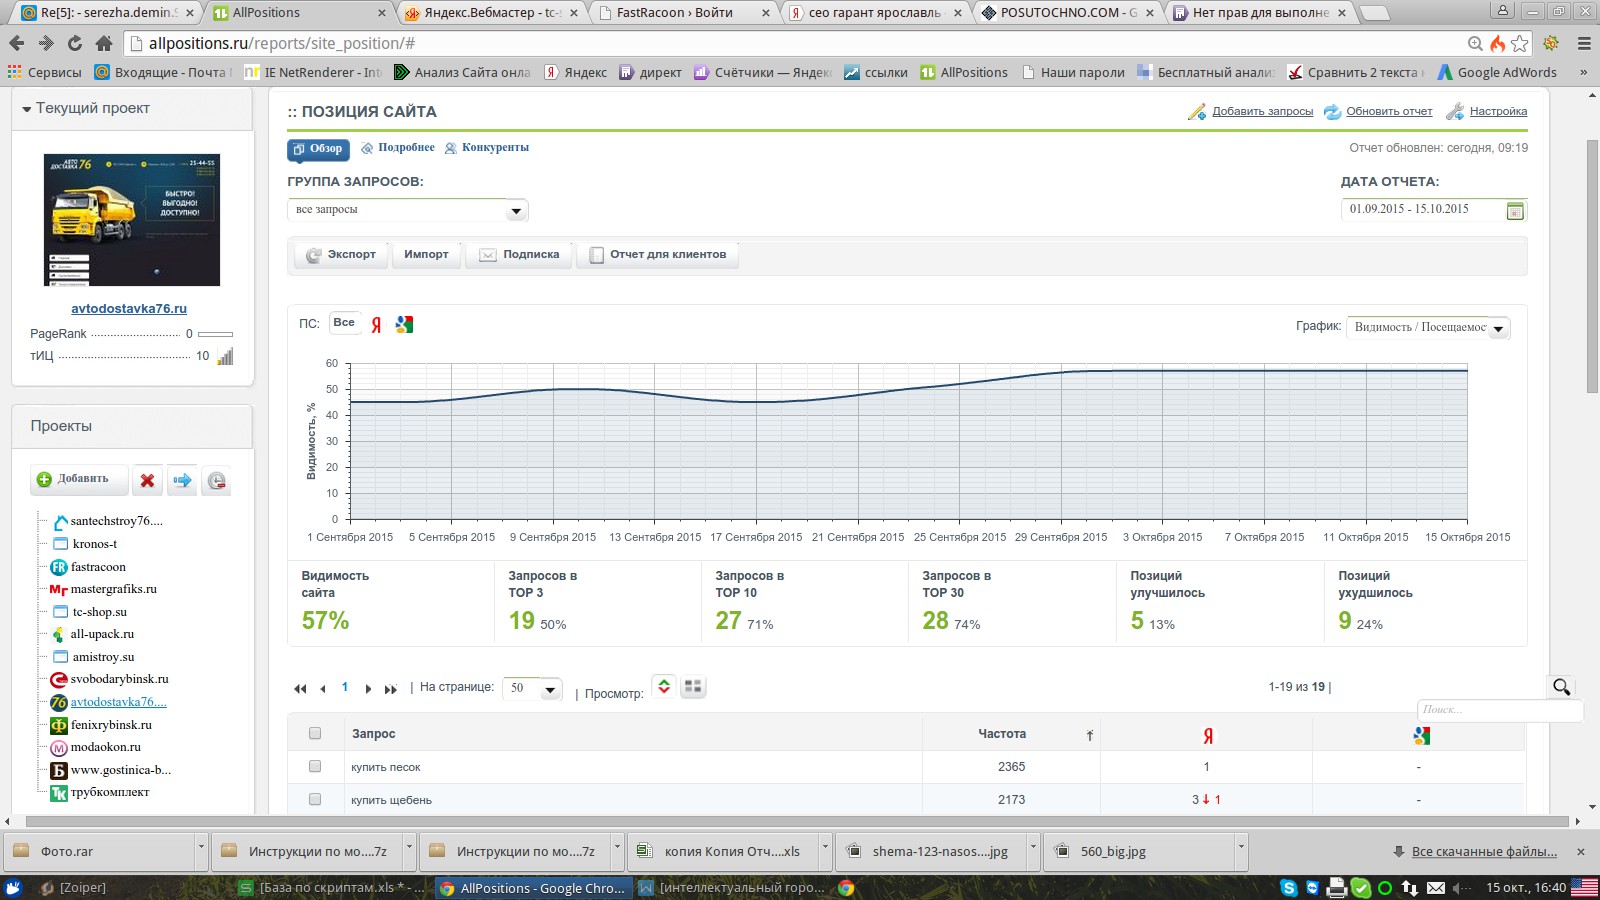Viewport: 1600px width, 900px height.
Task: Check the купить песок row checkbox
Action: 315,766
